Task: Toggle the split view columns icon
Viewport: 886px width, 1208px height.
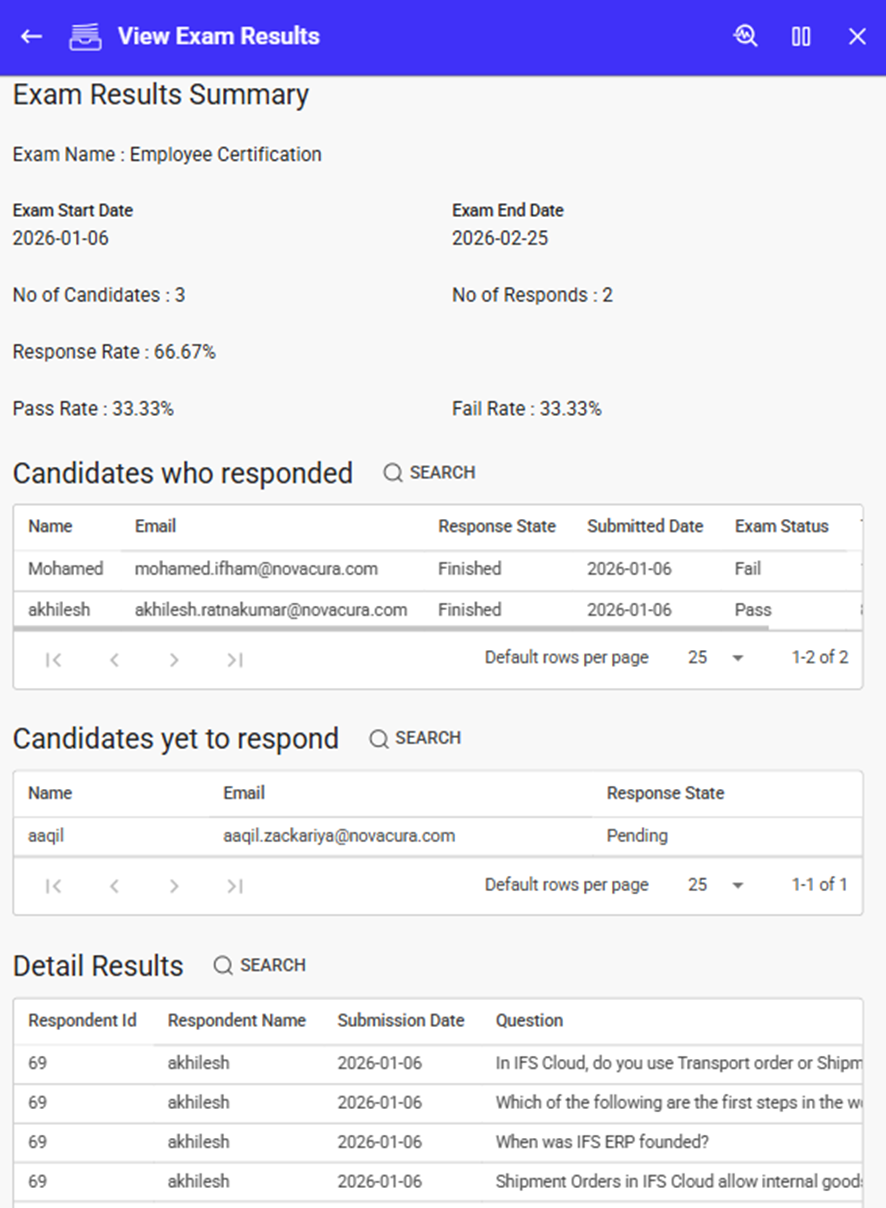Action: (x=801, y=37)
